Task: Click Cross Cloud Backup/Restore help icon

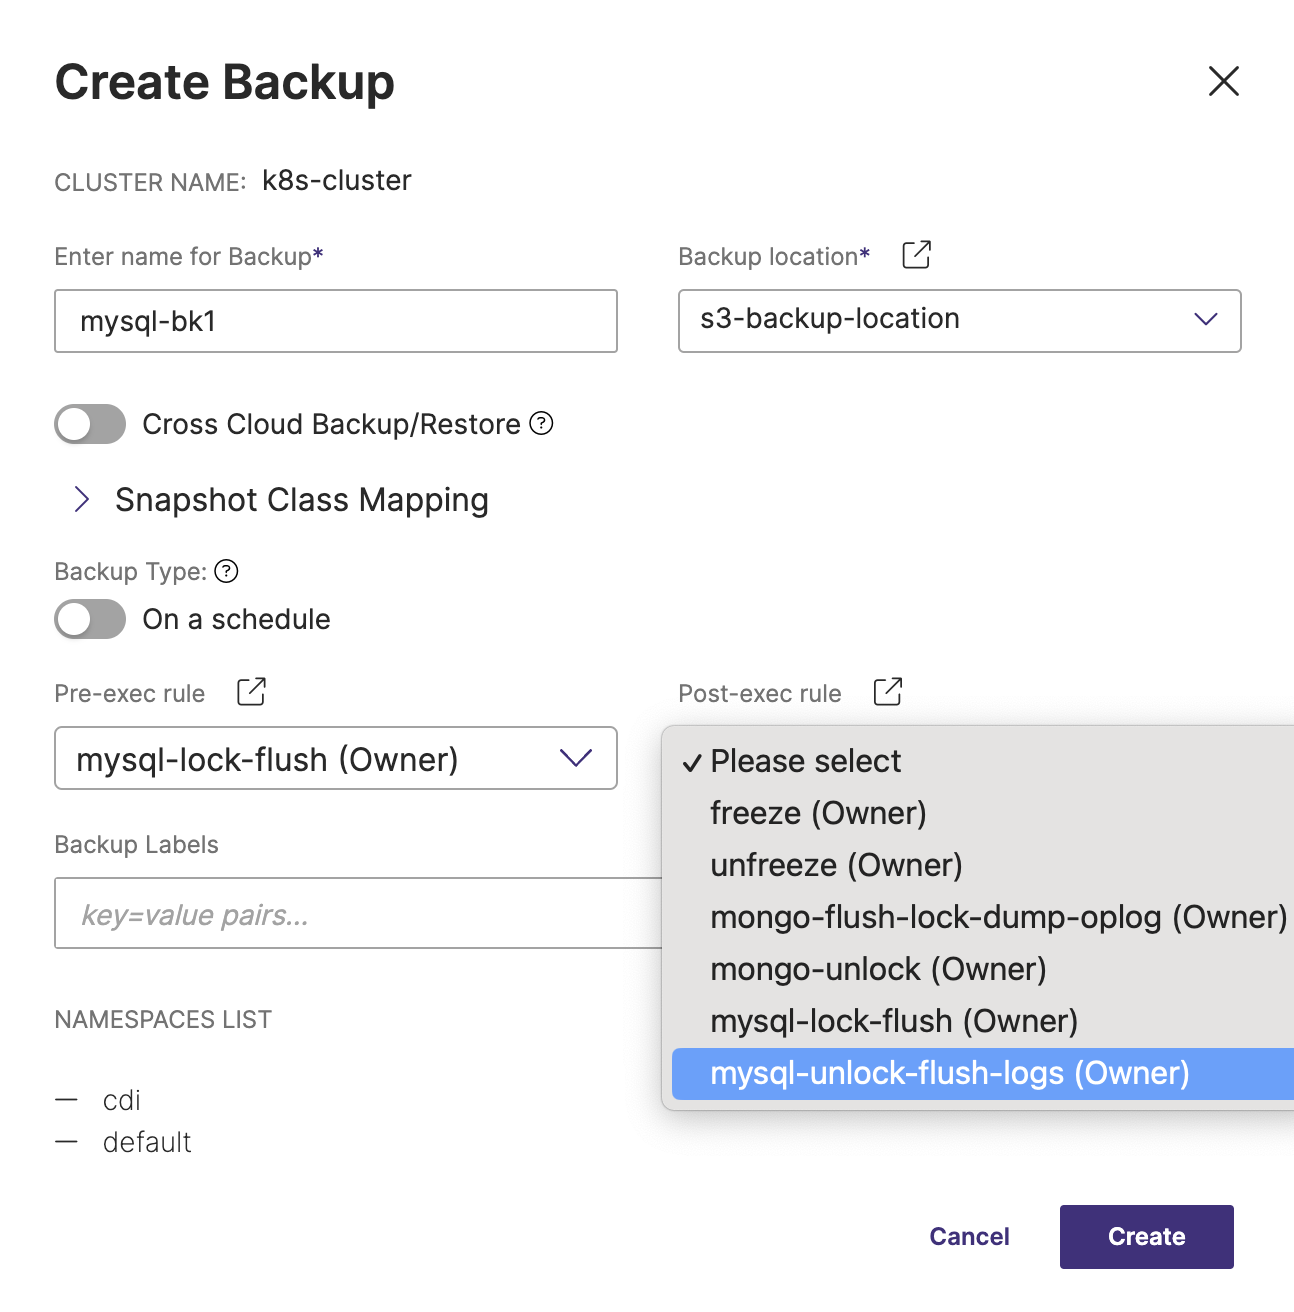Action: (541, 423)
